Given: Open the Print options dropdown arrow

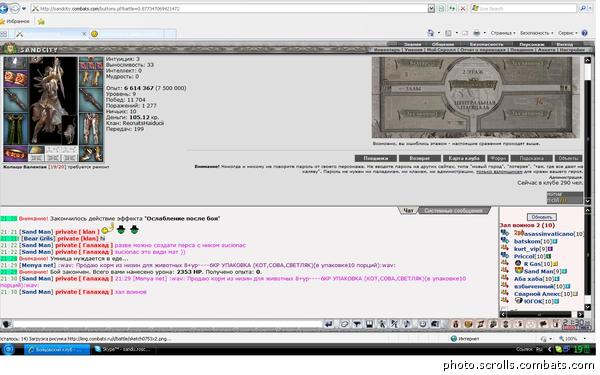Looking at the screenshot, I should point(484,33).
